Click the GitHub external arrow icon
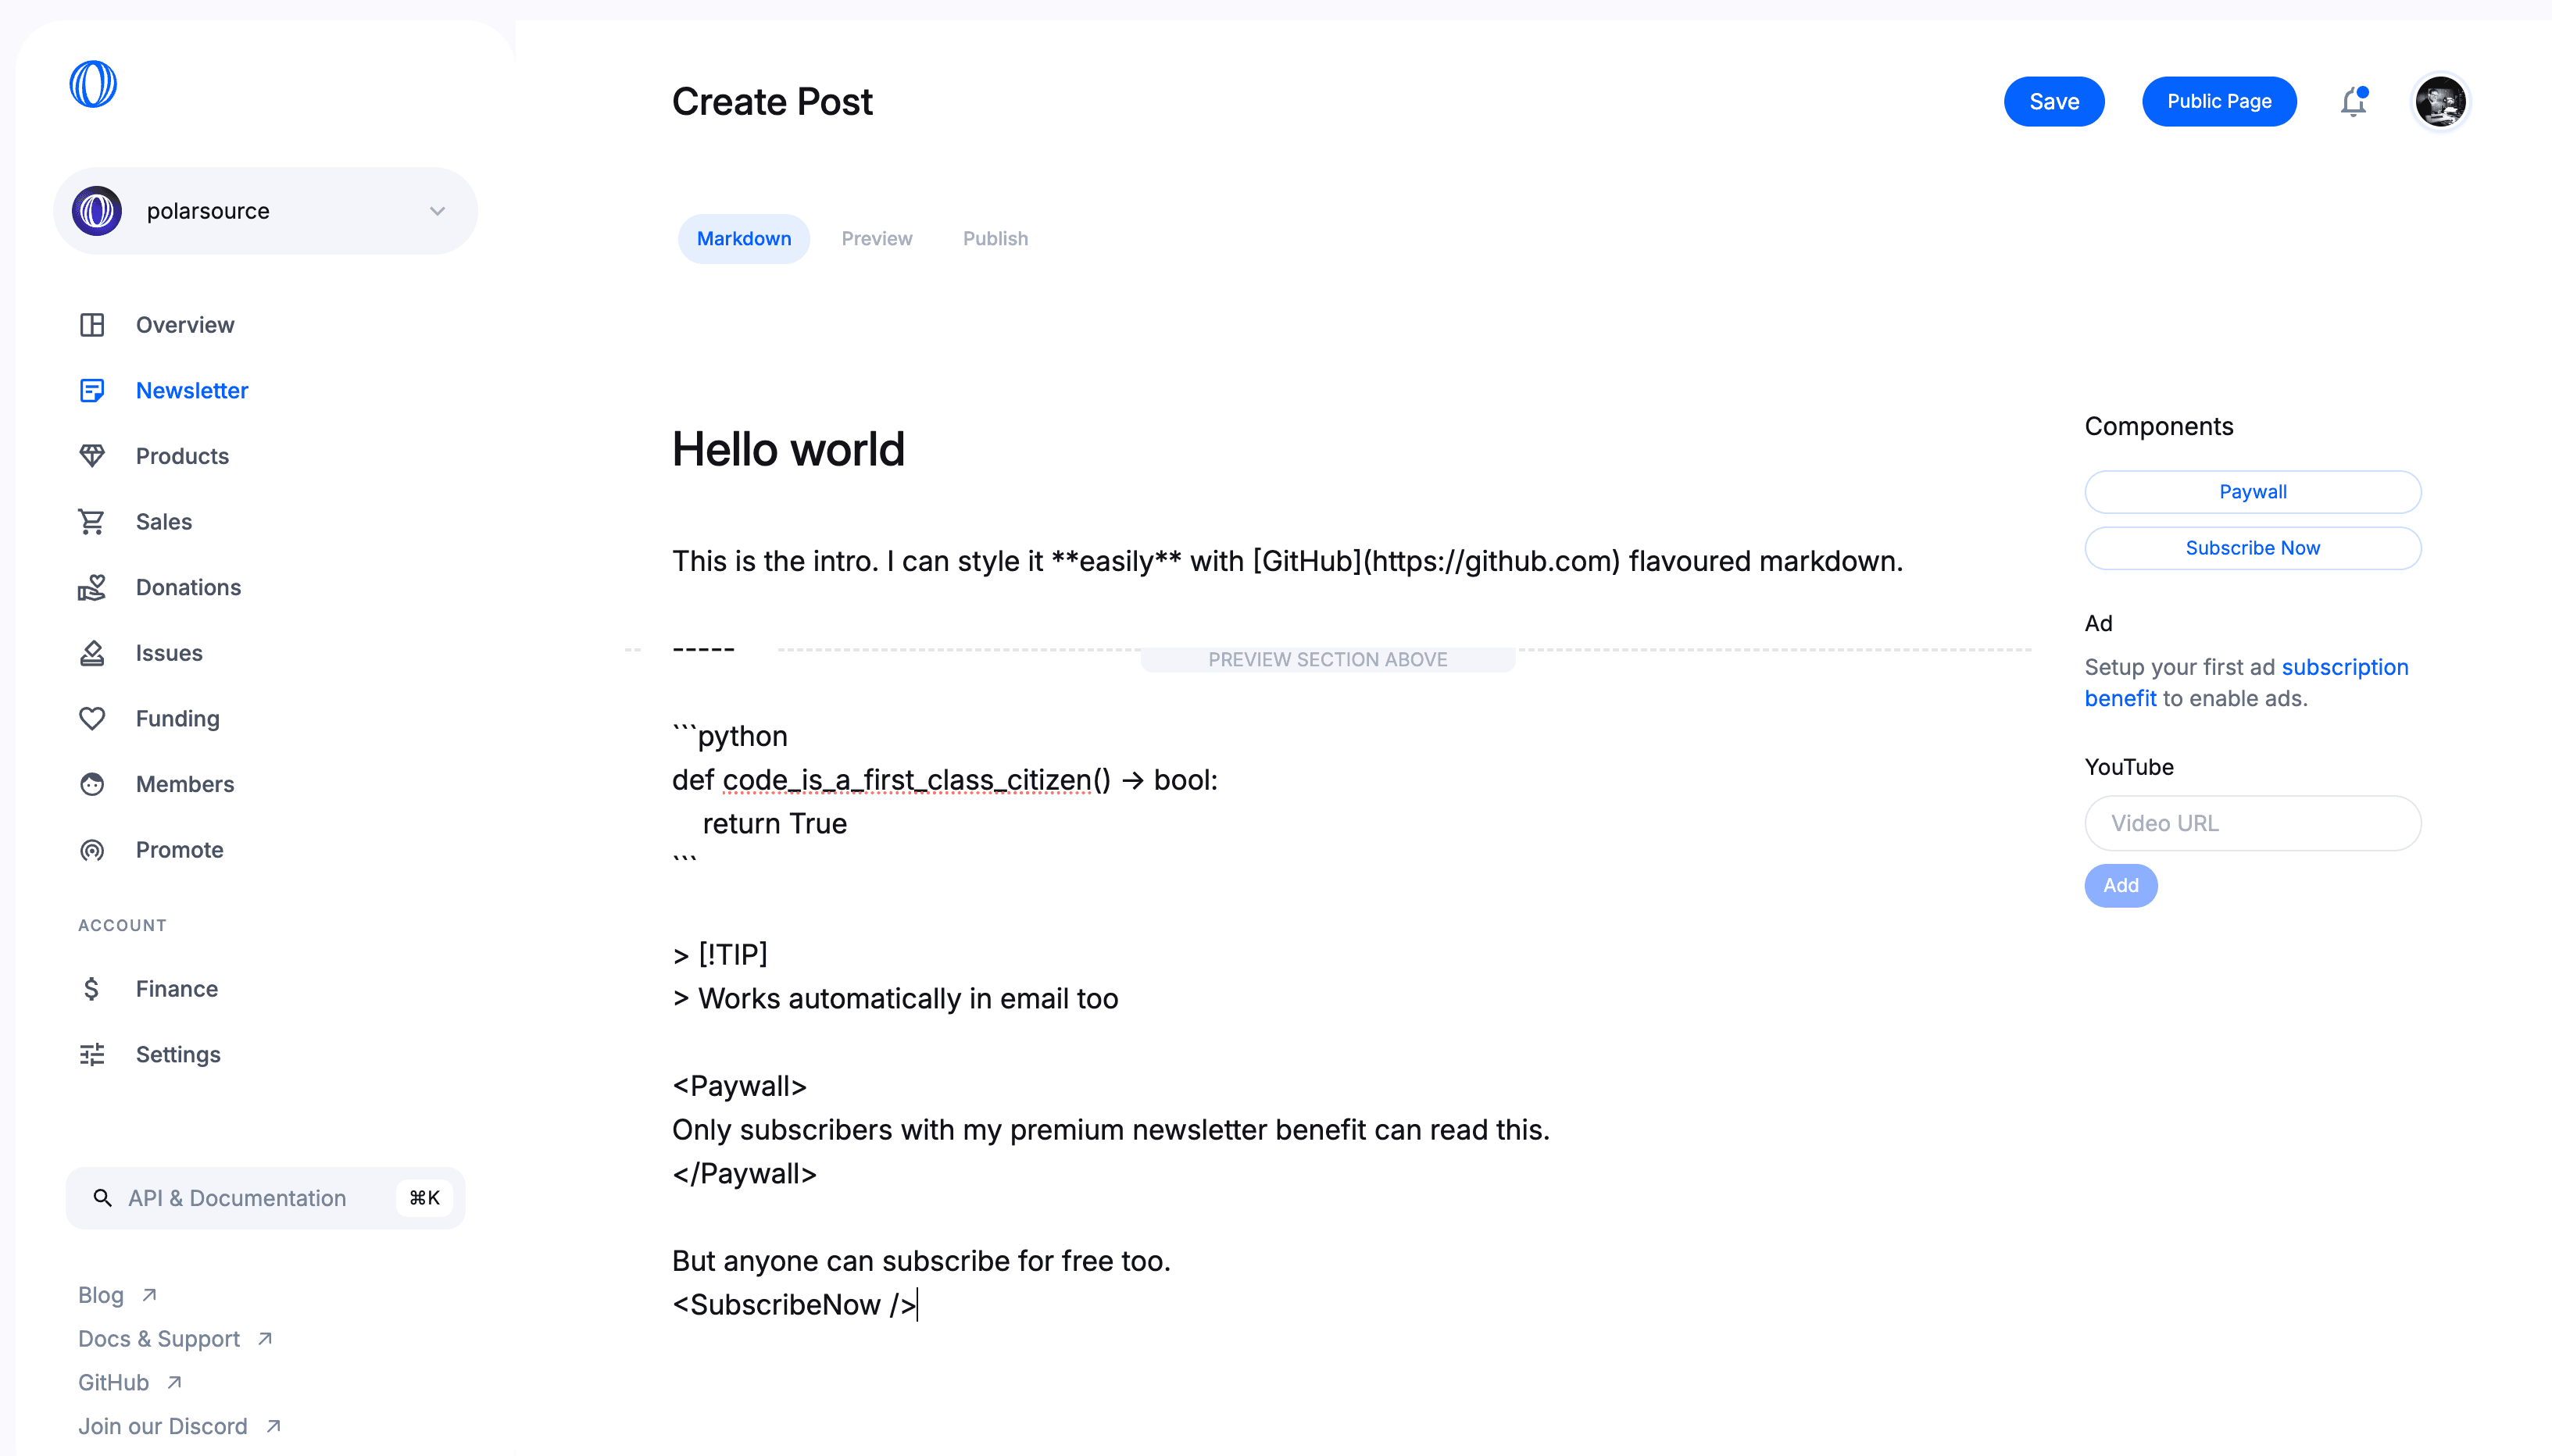2552x1456 pixels. [x=174, y=1382]
